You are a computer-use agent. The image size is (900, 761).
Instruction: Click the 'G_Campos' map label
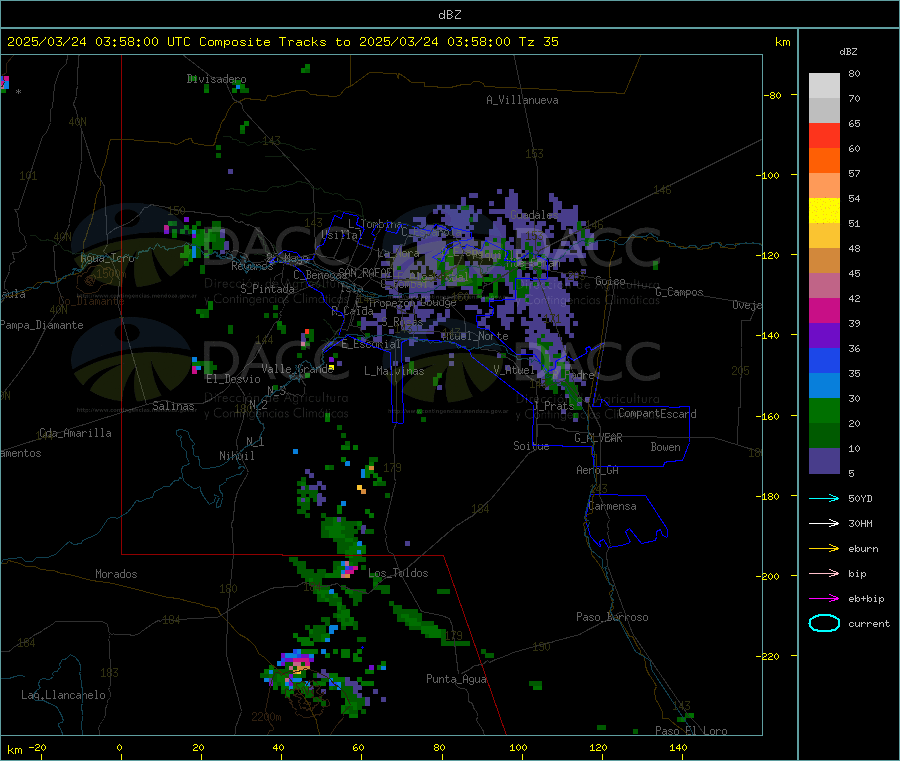[x=679, y=292]
